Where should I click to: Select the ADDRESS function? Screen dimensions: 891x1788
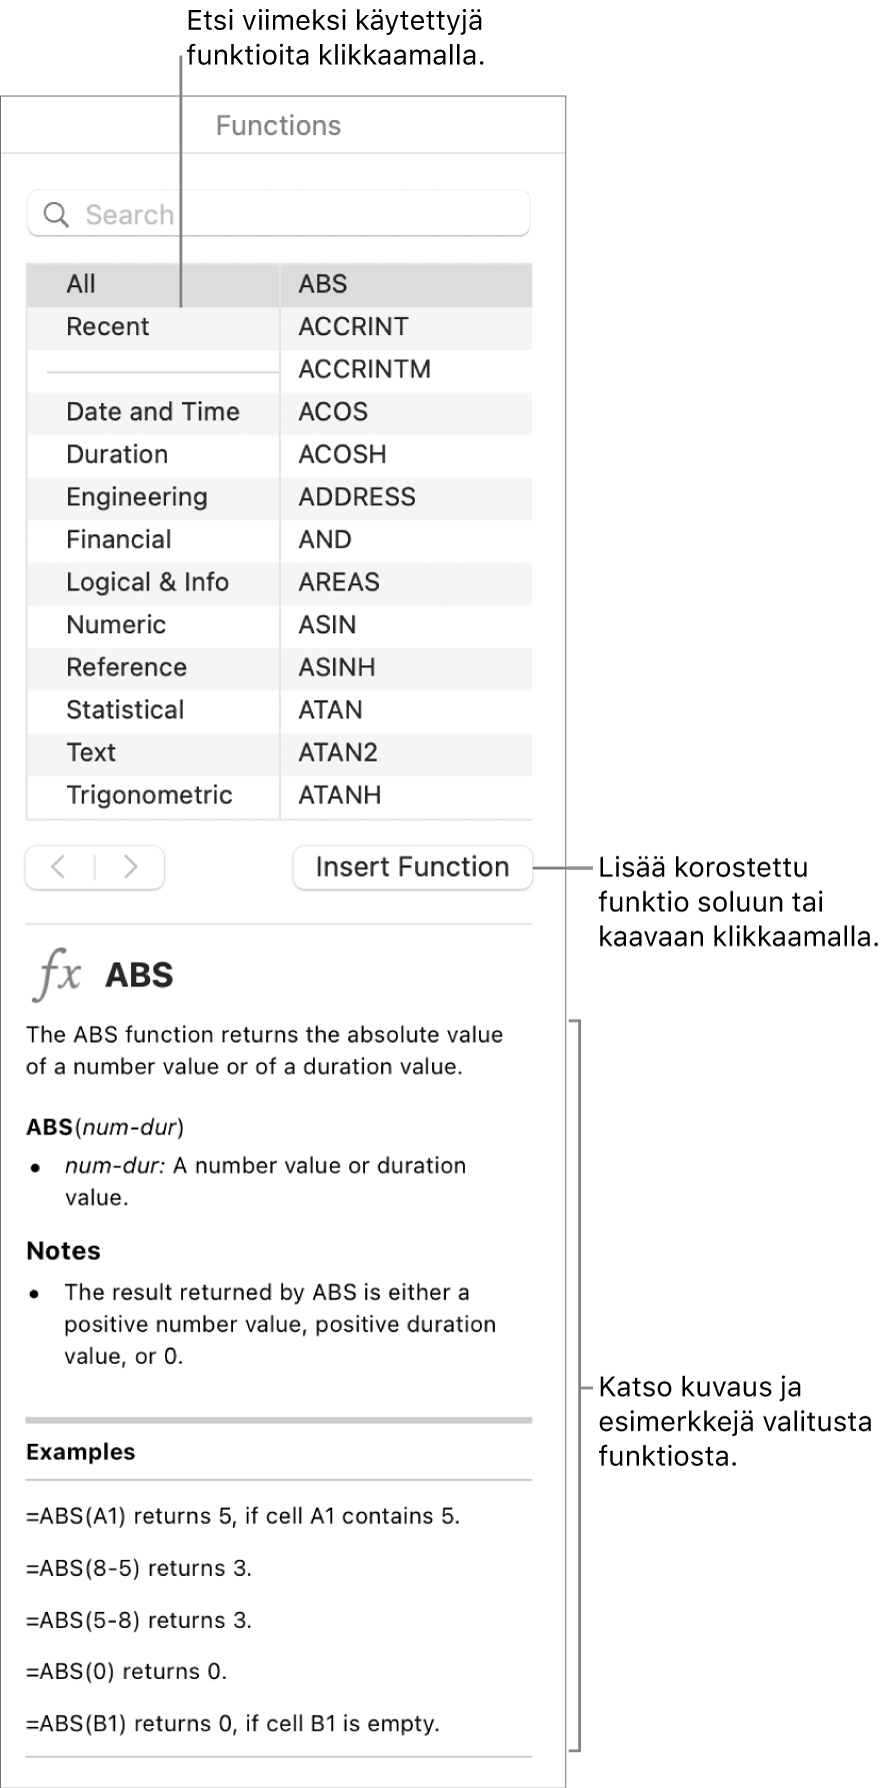tap(357, 497)
